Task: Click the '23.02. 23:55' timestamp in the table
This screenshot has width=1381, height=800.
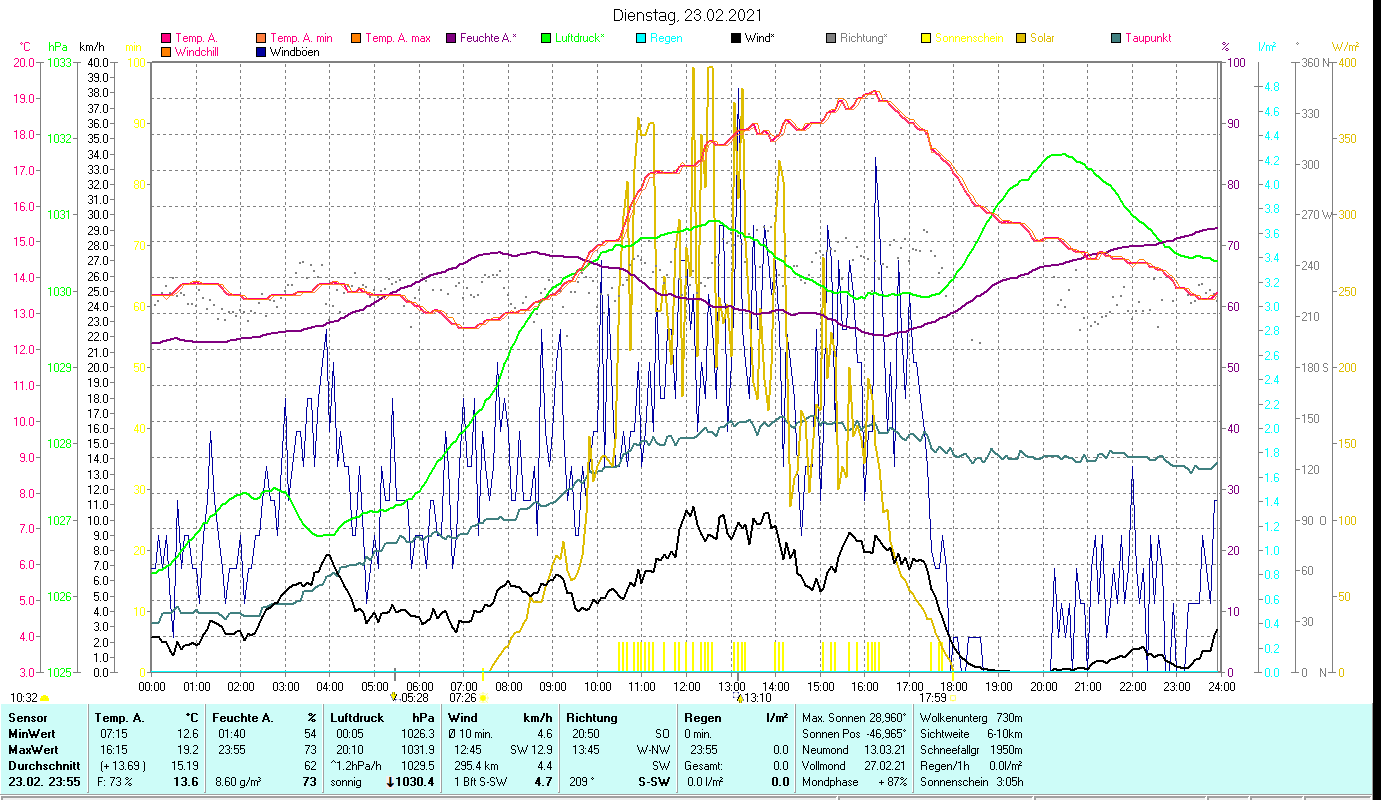Action: [x=43, y=782]
